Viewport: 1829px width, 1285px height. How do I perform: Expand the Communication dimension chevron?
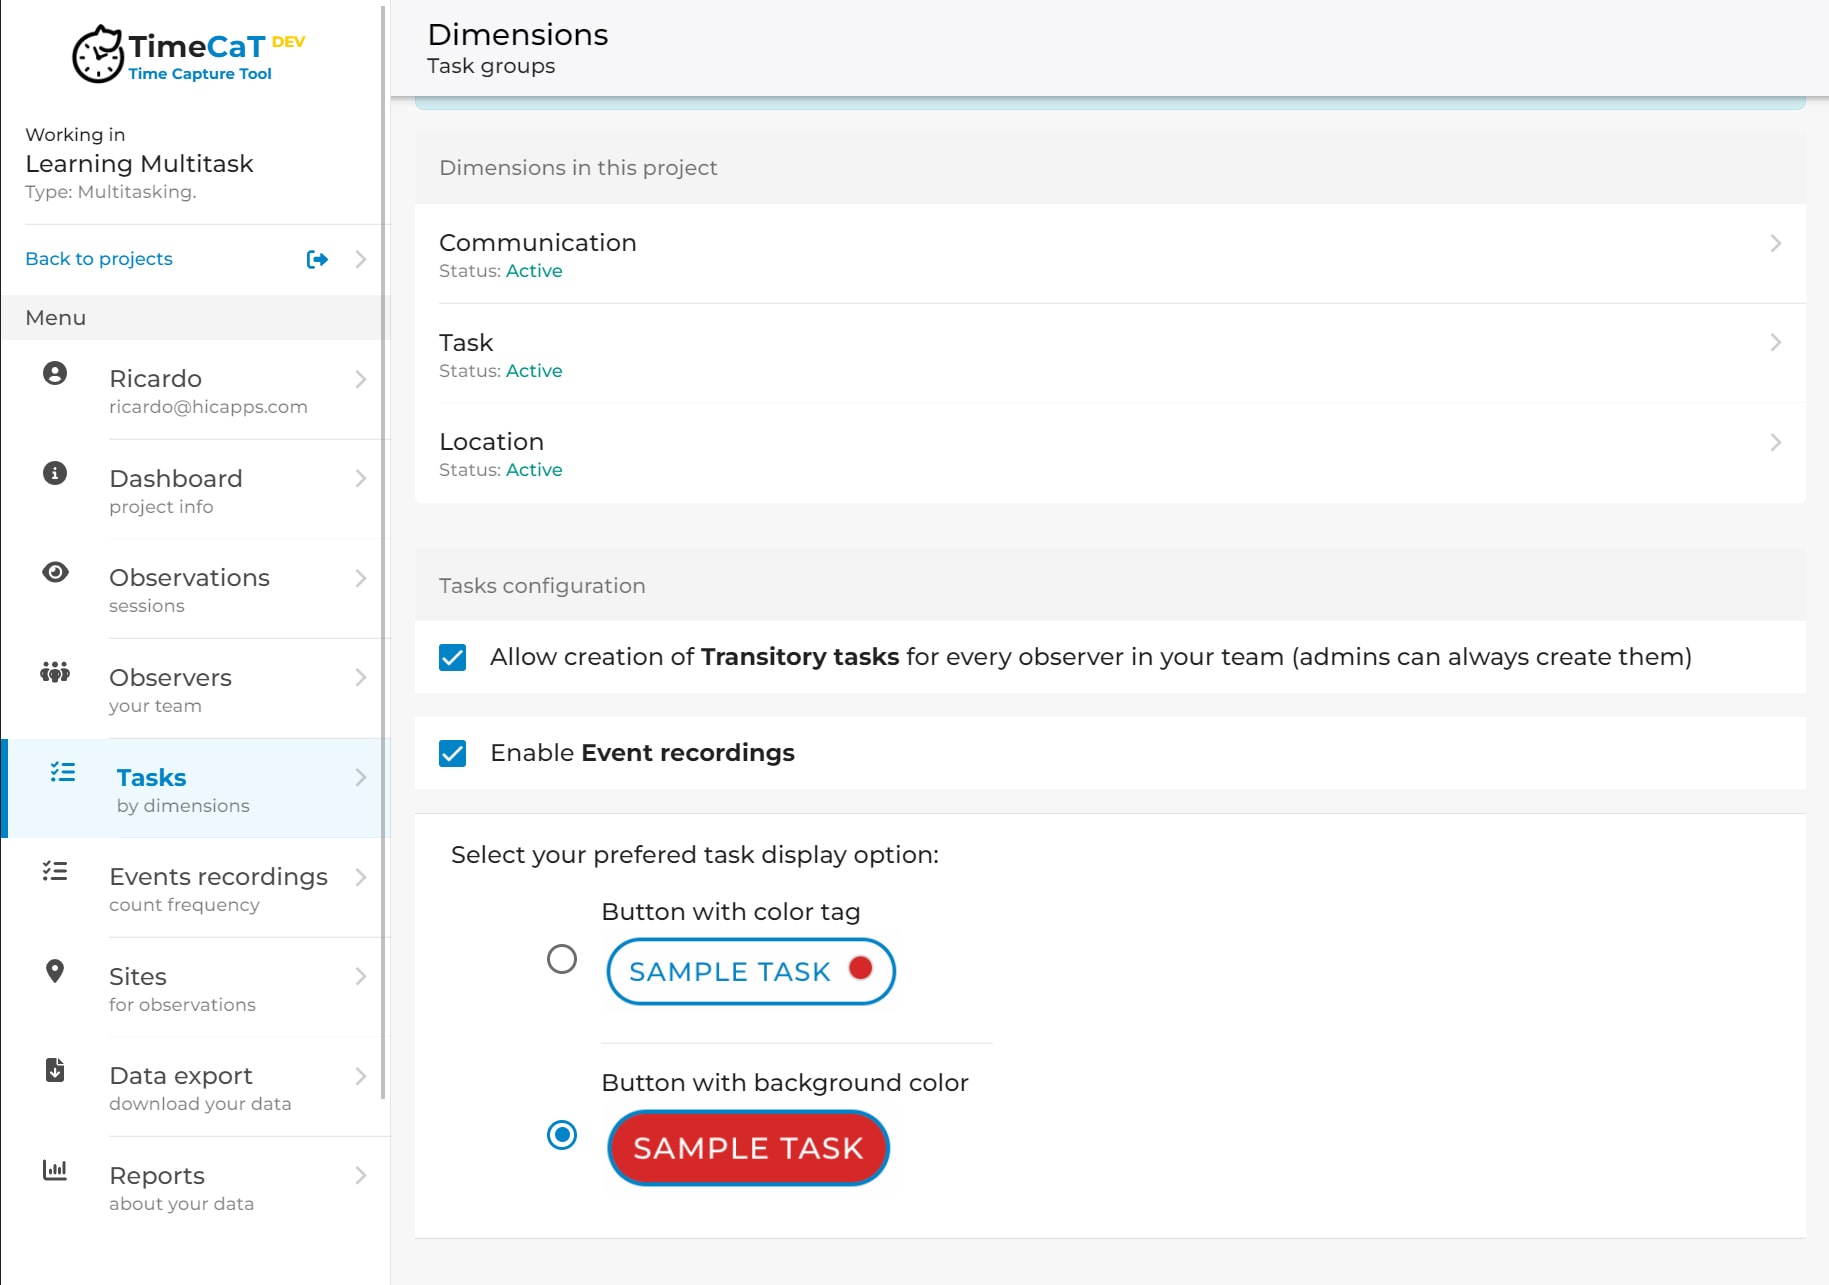pos(1775,243)
